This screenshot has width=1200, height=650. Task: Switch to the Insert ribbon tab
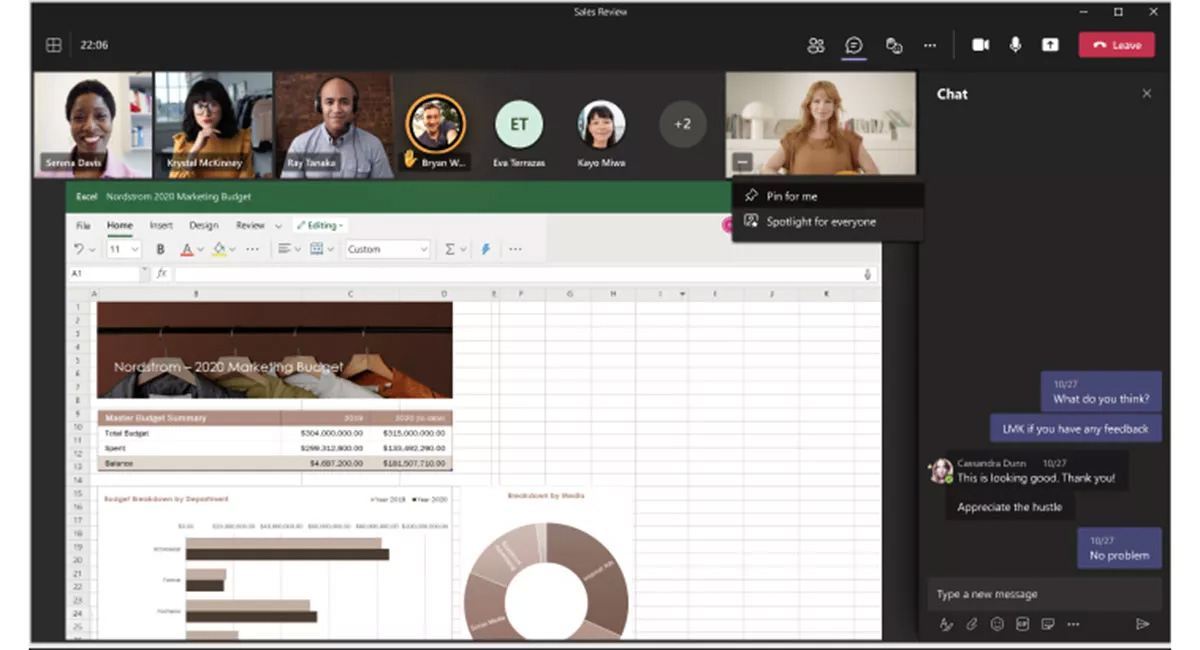[161, 226]
